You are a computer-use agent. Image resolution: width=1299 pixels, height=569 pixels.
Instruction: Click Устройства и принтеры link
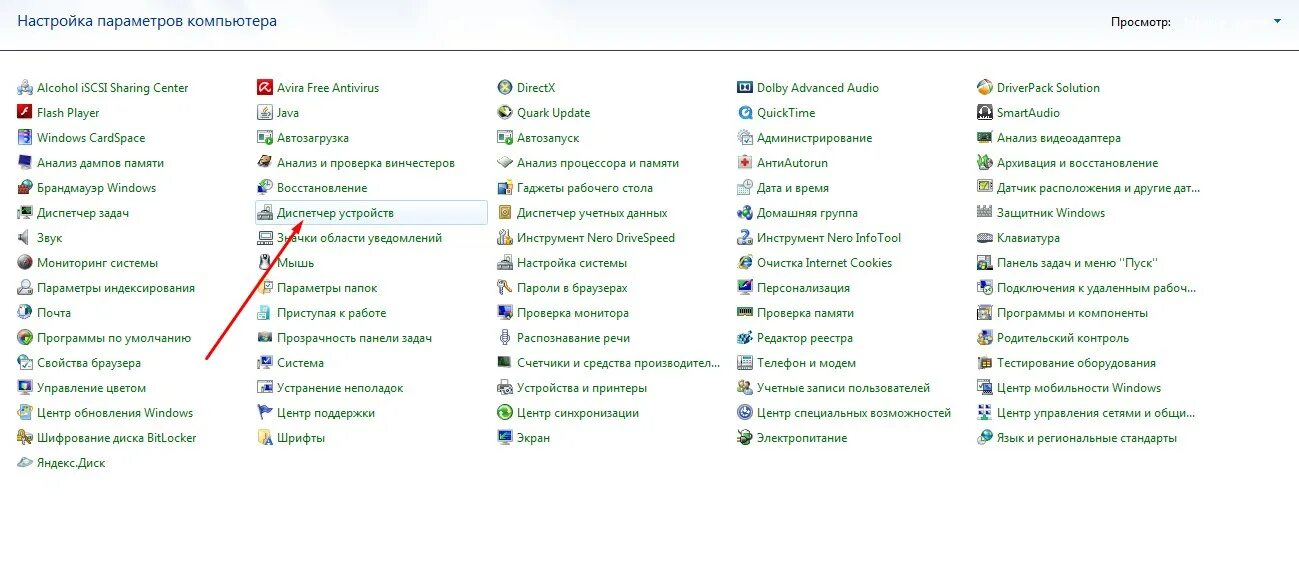click(582, 388)
